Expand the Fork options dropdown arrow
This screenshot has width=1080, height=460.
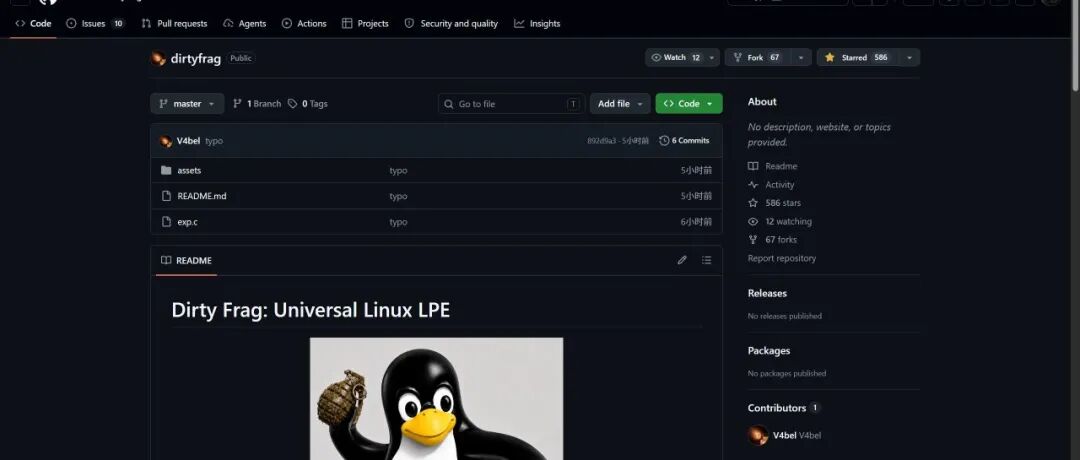pos(800,58)
